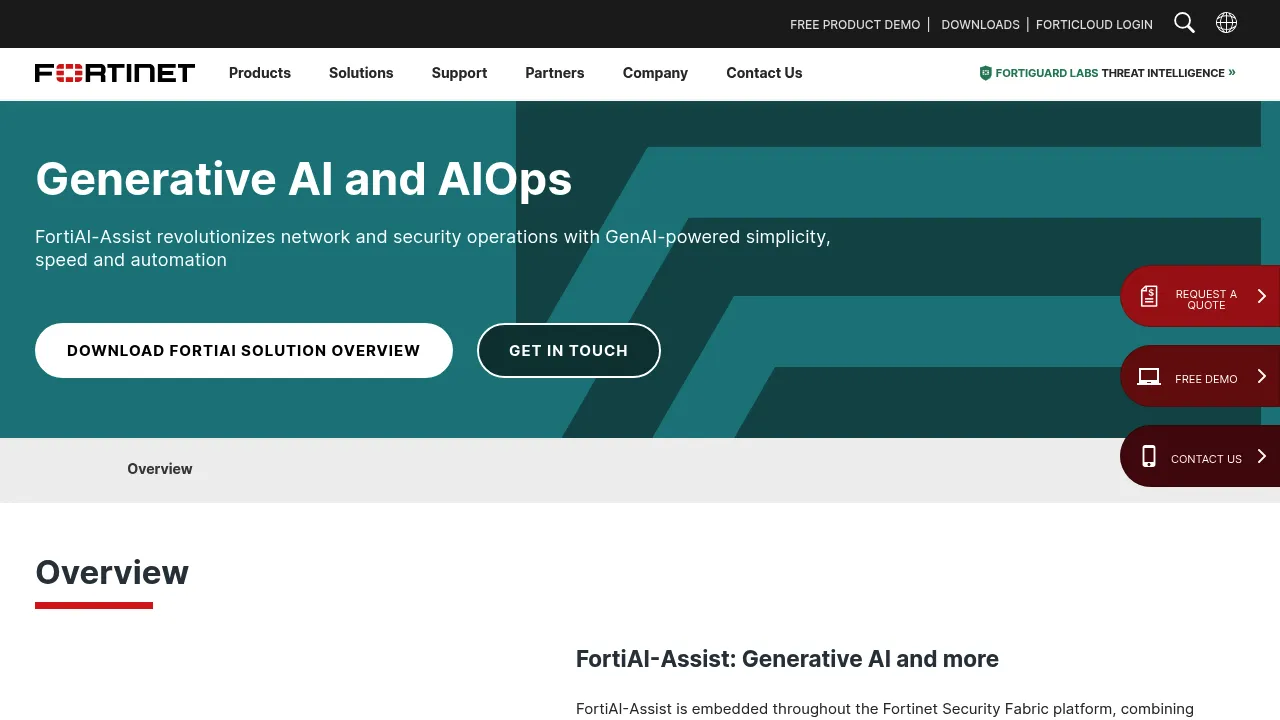Go to the Fortinet logo homepage

tap(115, 73)
